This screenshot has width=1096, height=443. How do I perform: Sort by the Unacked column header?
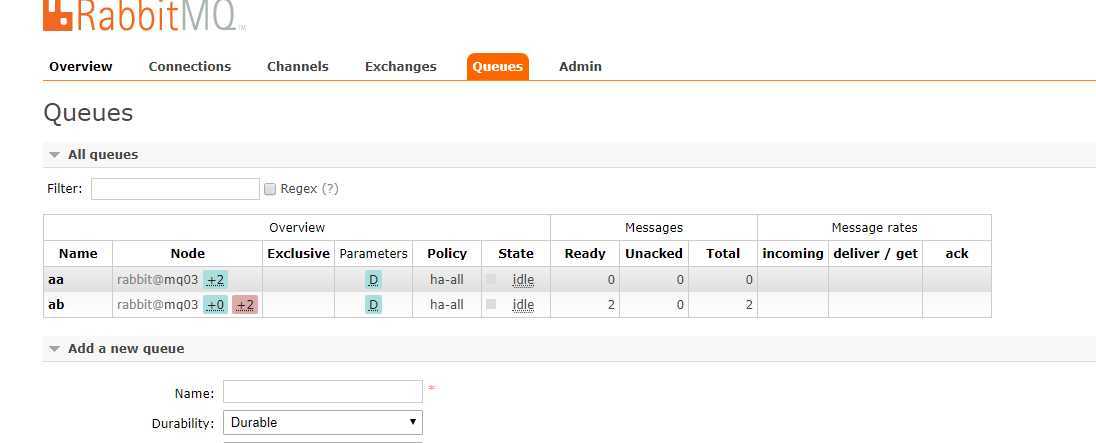pyautogui.click(x=654, y=254)
